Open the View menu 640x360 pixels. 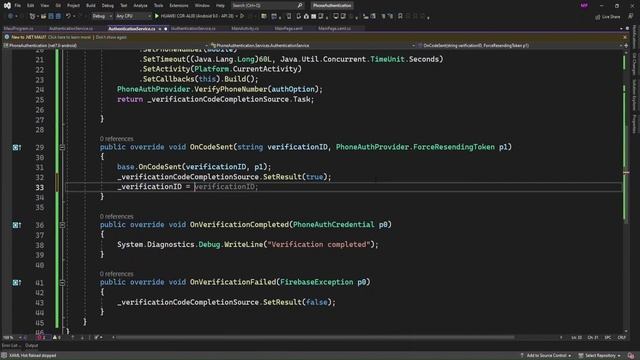coord(44,6)
